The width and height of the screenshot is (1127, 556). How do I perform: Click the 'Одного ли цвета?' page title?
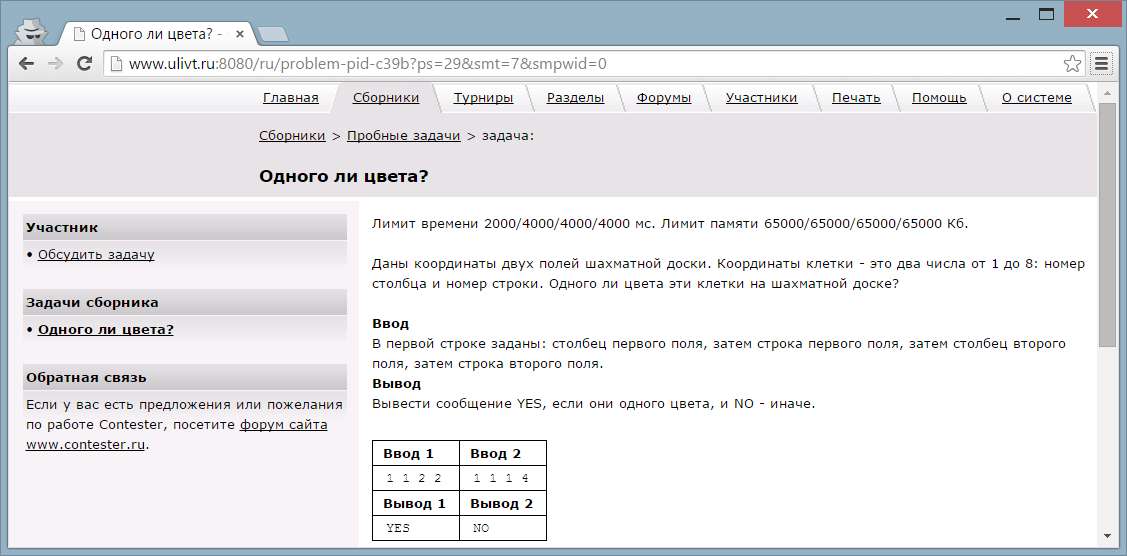coord(344,176)
